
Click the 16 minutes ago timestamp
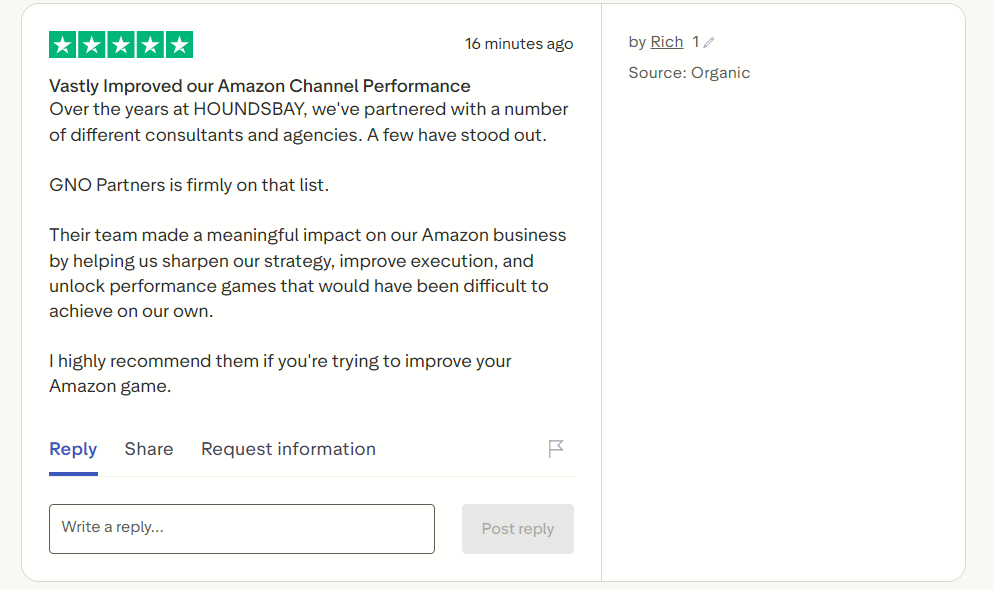coord(519,44)
